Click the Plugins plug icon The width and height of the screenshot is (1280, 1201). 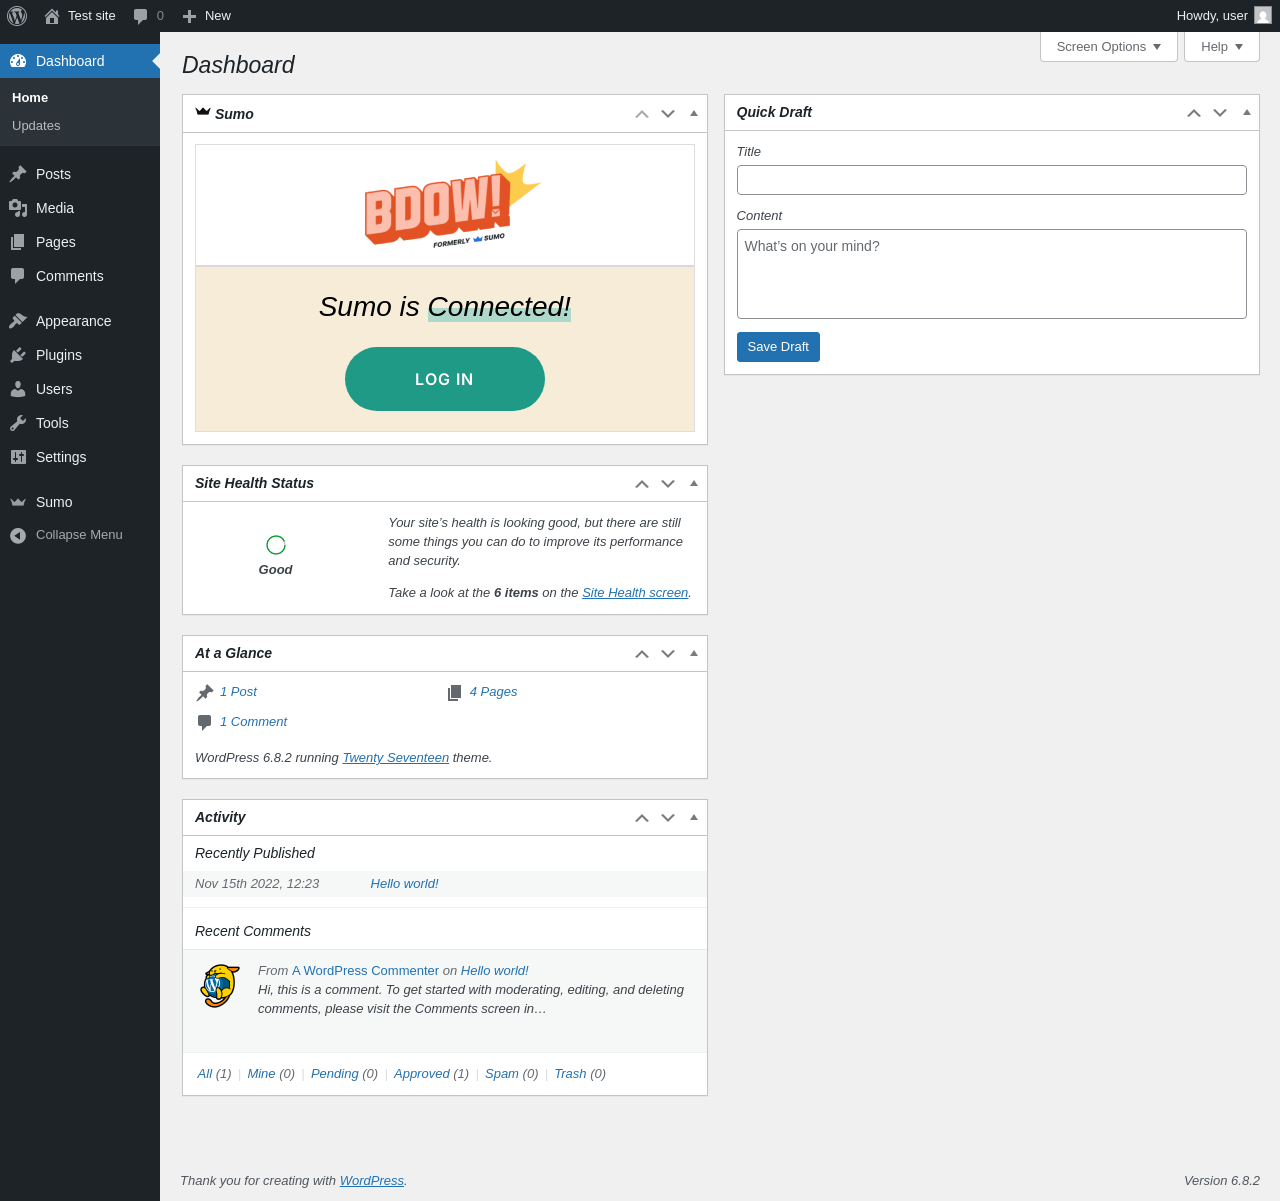pyautogui.click(x=18, y=355)
